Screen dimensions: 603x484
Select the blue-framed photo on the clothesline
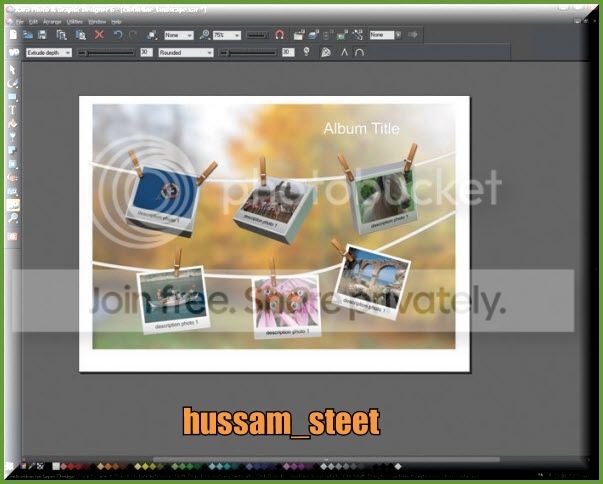[x=161, y=195]
